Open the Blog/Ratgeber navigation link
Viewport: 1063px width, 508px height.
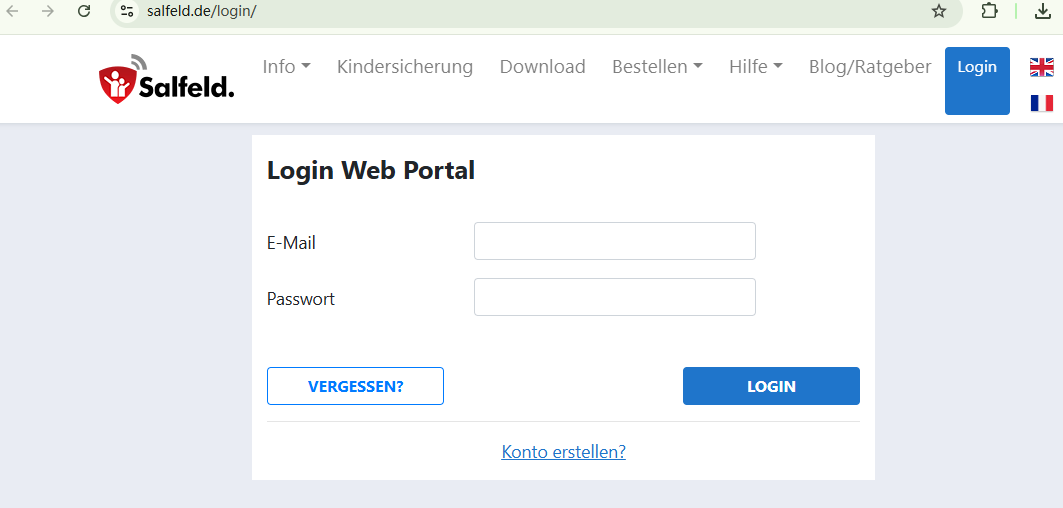tap(870, 67)
